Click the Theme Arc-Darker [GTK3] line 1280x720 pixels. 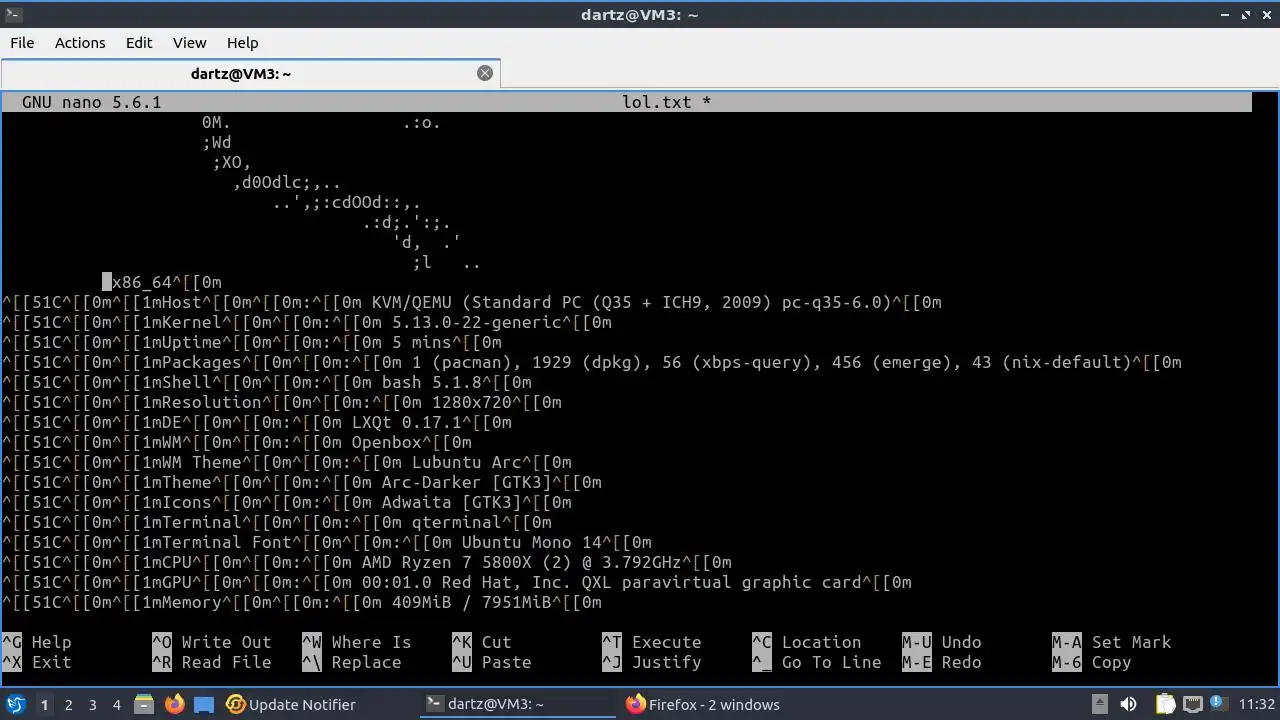302,482
